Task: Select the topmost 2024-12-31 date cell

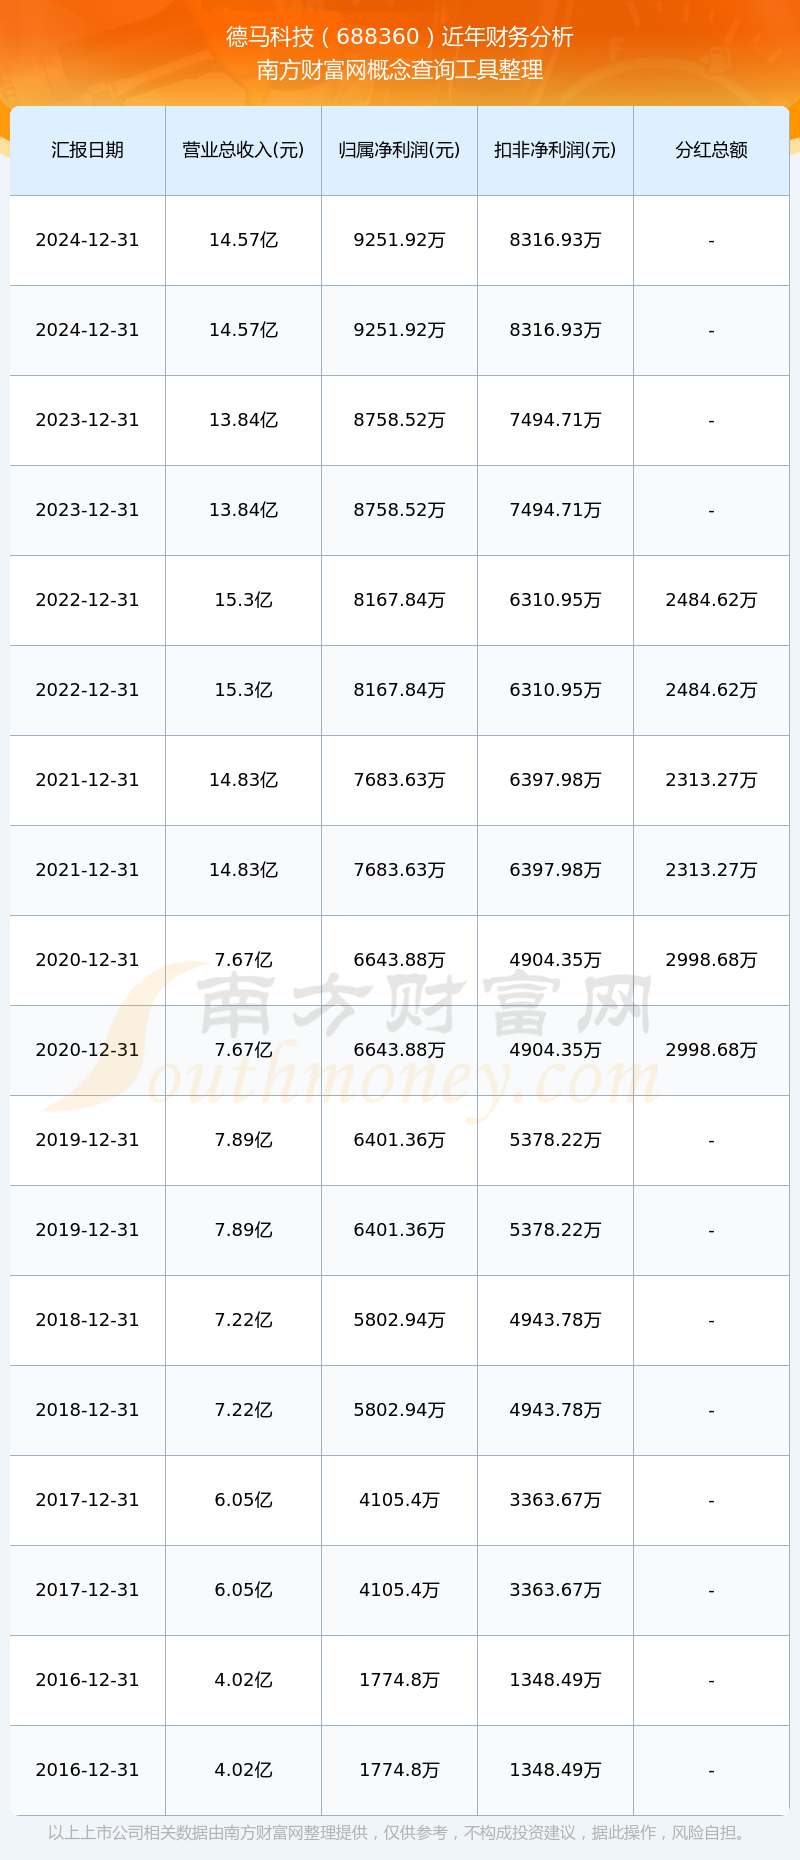Action: click(87, 240)
